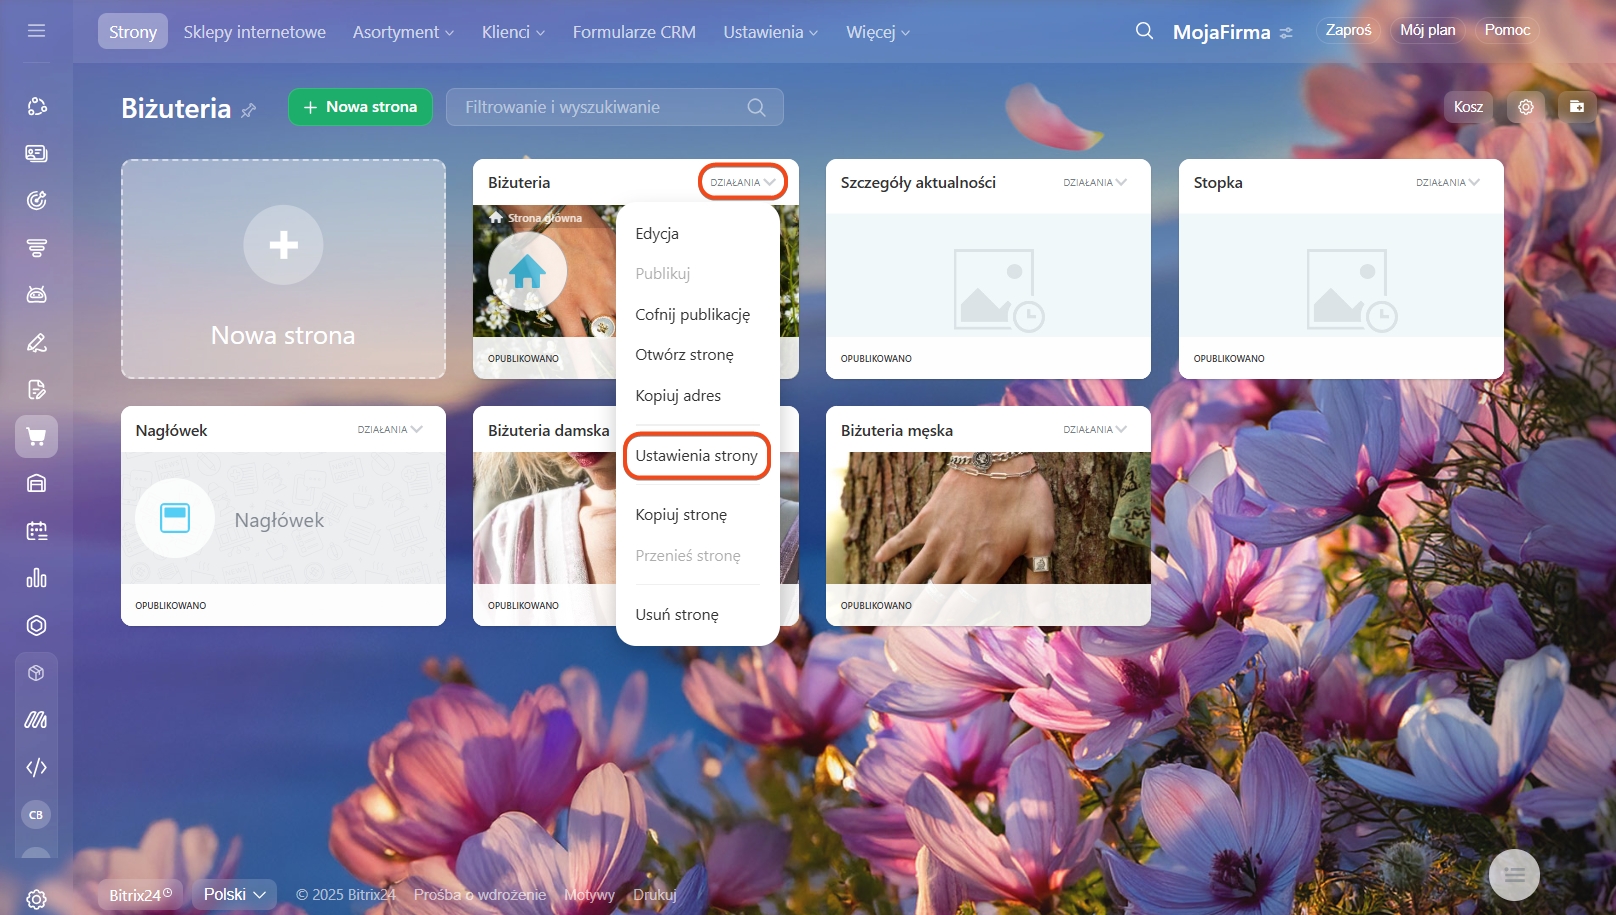Switch to the Formularze CRM tab
The width and height of the screenshot is (1616, 915).
[634, 32]
